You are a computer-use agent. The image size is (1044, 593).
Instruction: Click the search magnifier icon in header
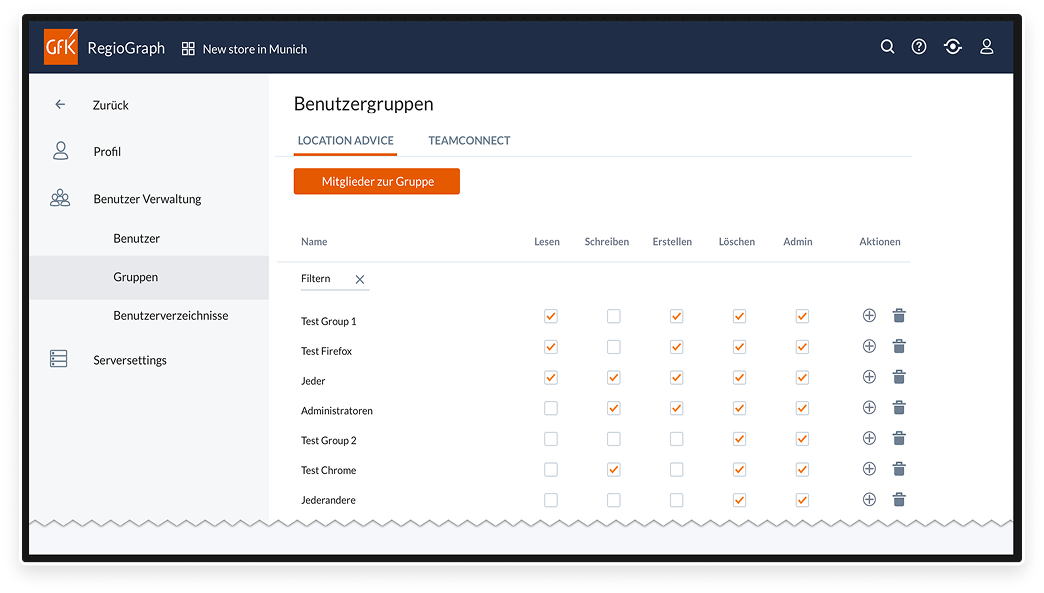(x=887, y=47)
